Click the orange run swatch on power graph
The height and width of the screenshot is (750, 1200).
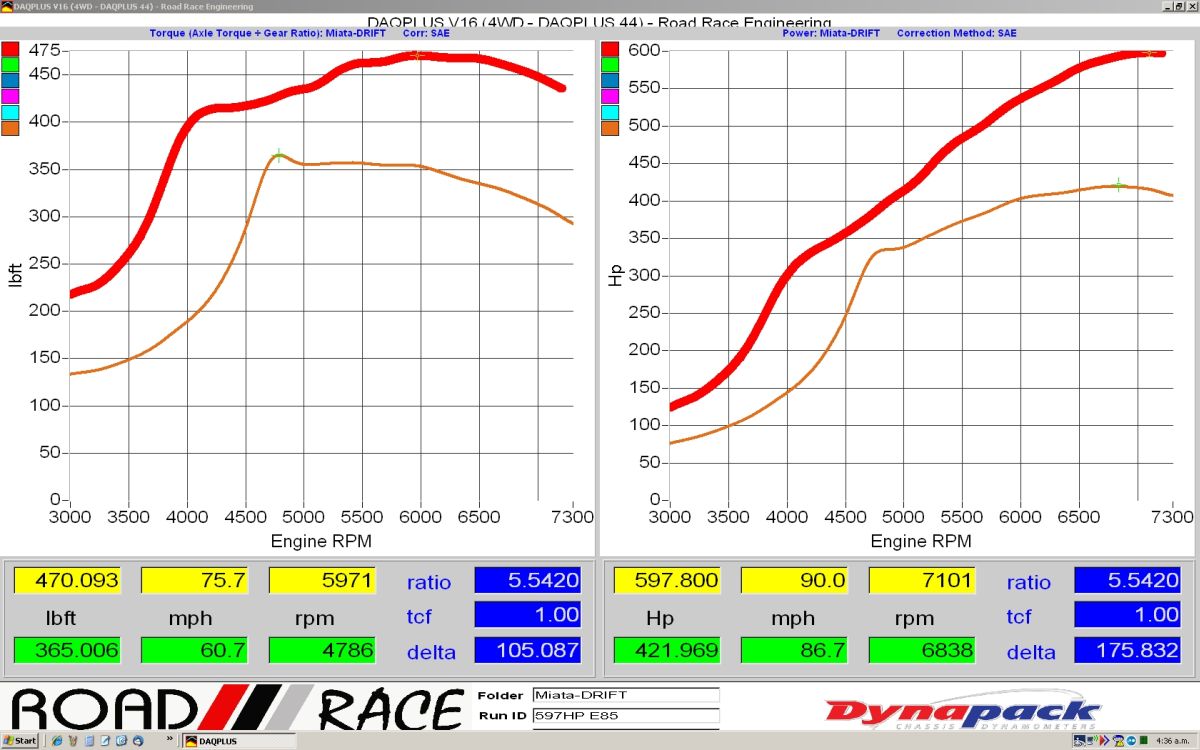610,128
